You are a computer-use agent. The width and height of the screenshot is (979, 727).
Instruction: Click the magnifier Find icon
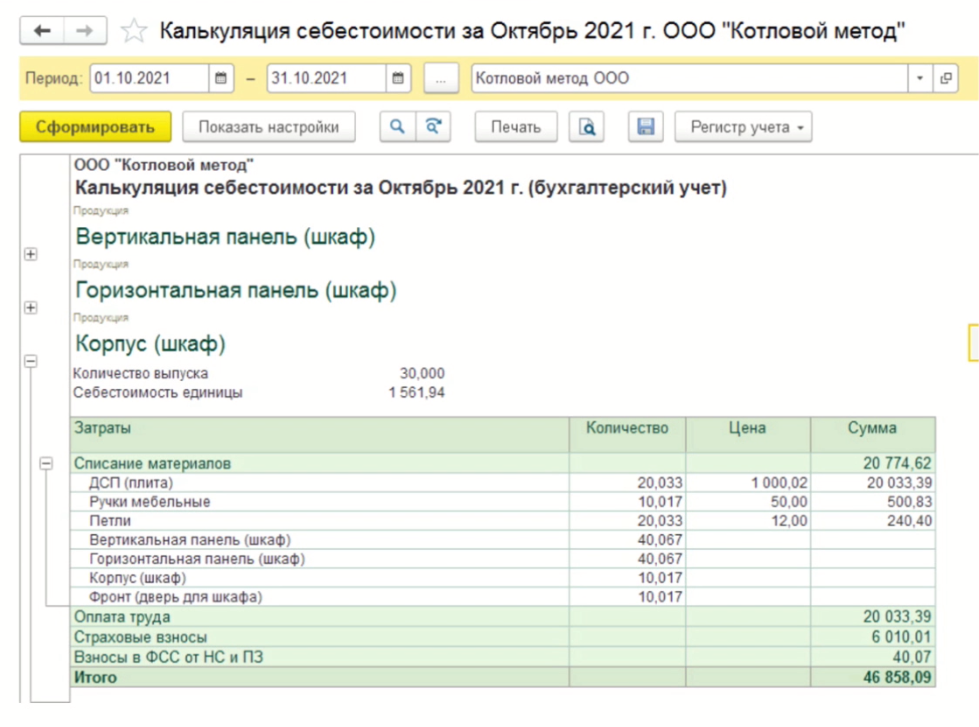click(397, 127)
